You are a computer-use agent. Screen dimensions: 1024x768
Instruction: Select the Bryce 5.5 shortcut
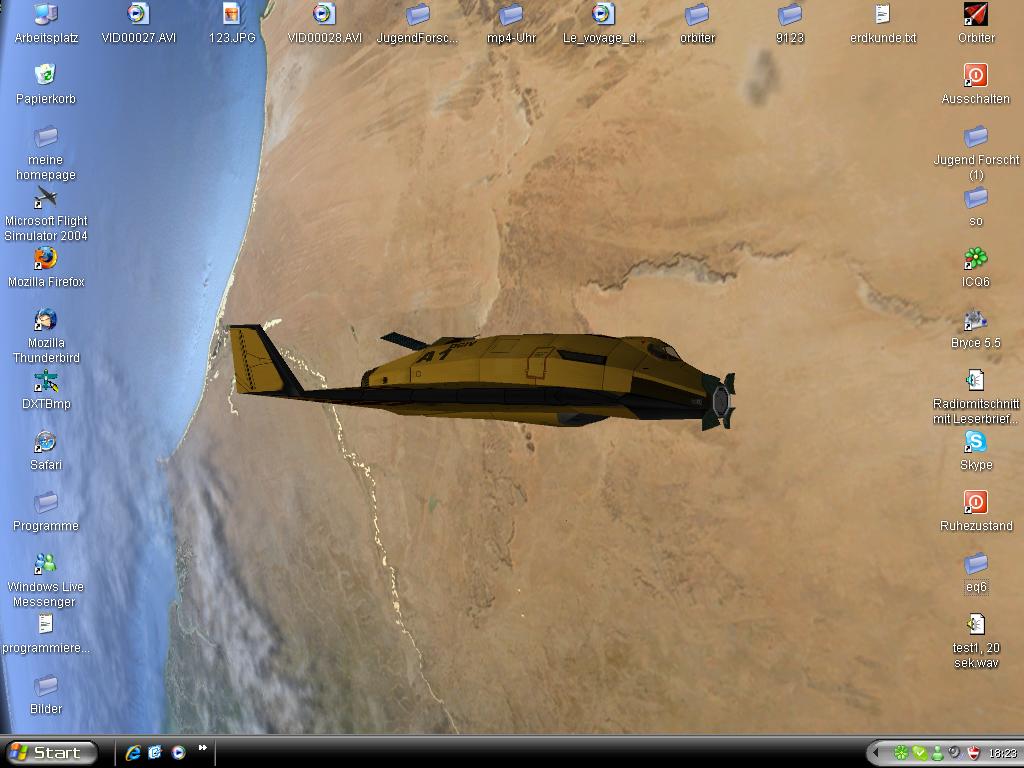pos(975,320)
